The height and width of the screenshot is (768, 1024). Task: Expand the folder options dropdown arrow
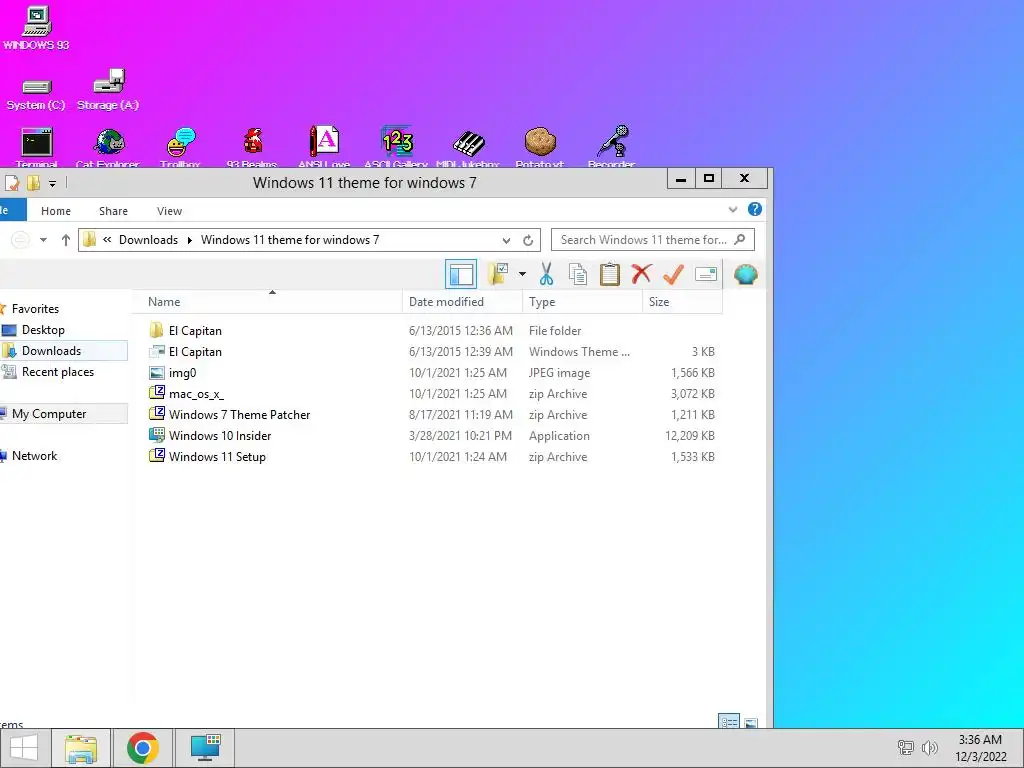point(522,274)
